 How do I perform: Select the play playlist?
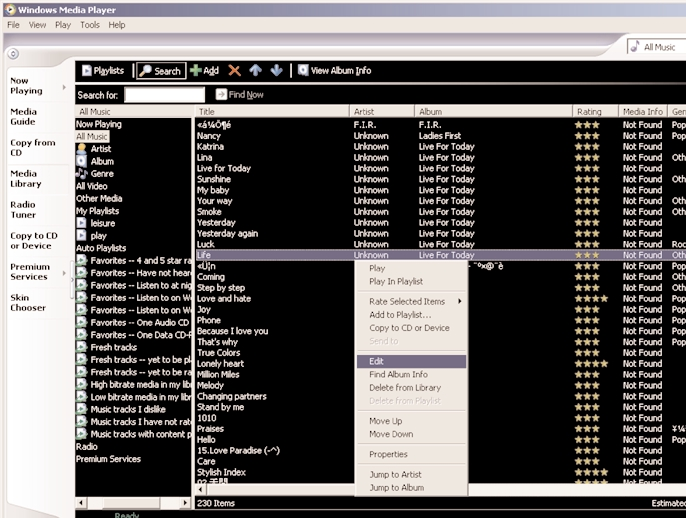click(98, 235)
